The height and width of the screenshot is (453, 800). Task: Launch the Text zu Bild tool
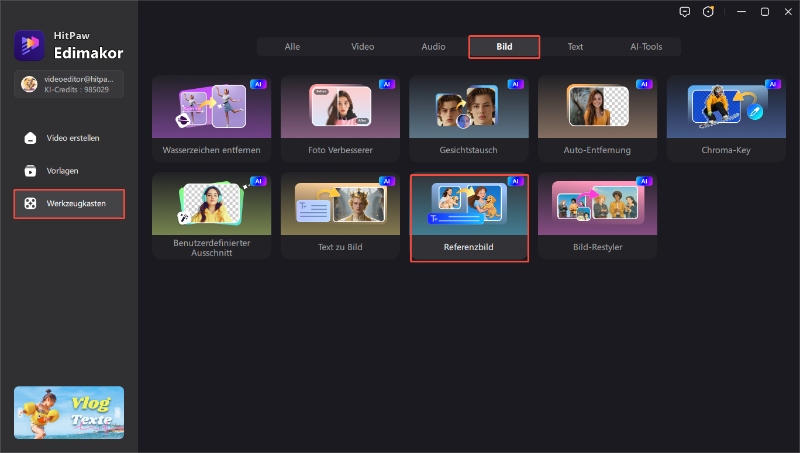[340, 216]
